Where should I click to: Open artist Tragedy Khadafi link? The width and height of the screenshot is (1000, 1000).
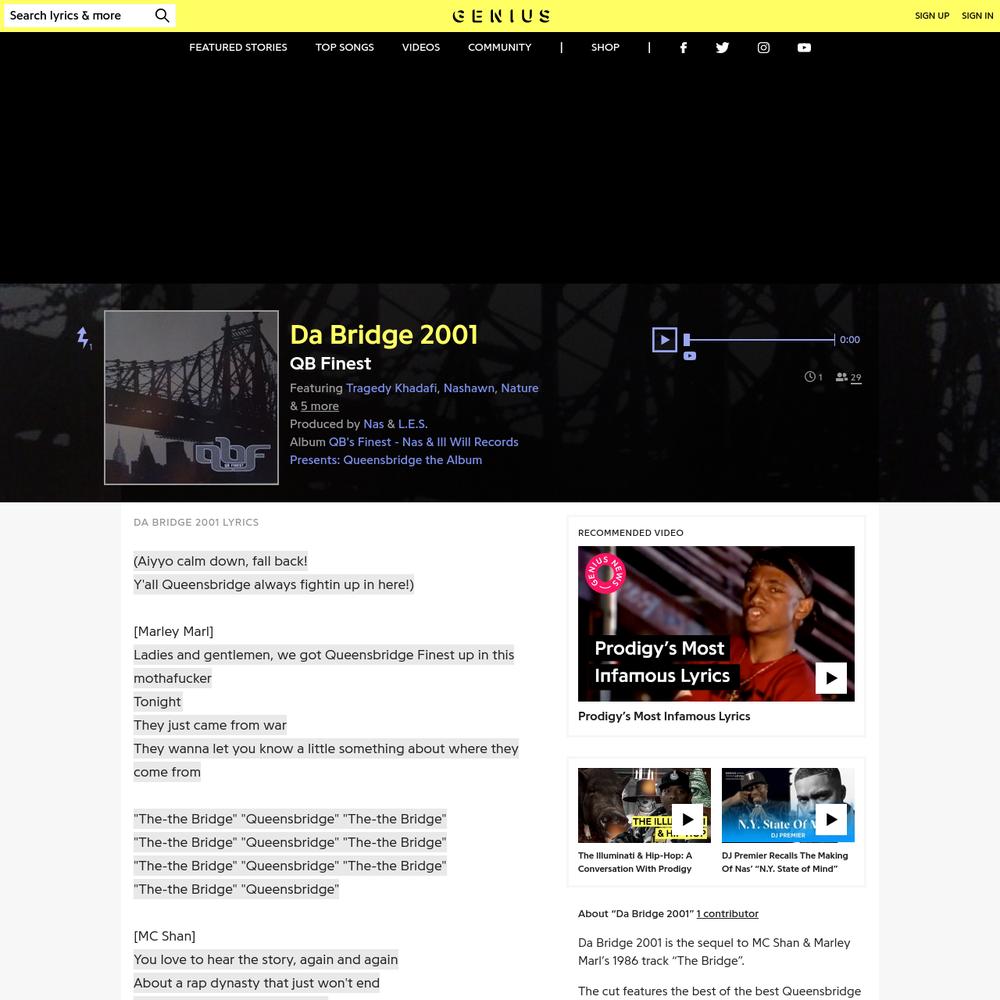[391, 388]
